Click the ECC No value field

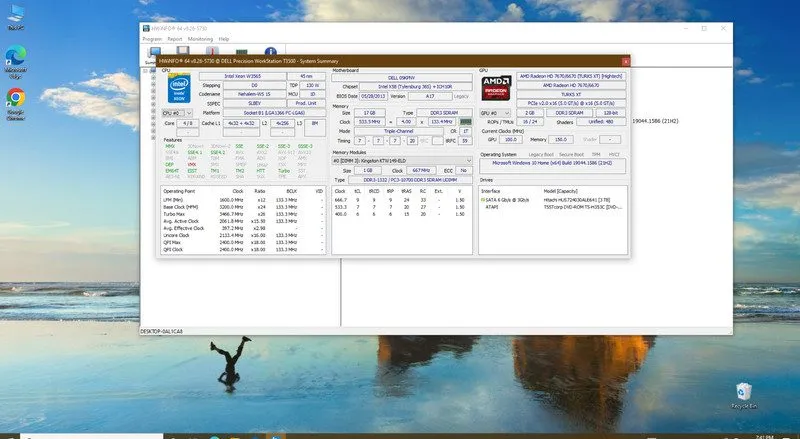point(463,170)
